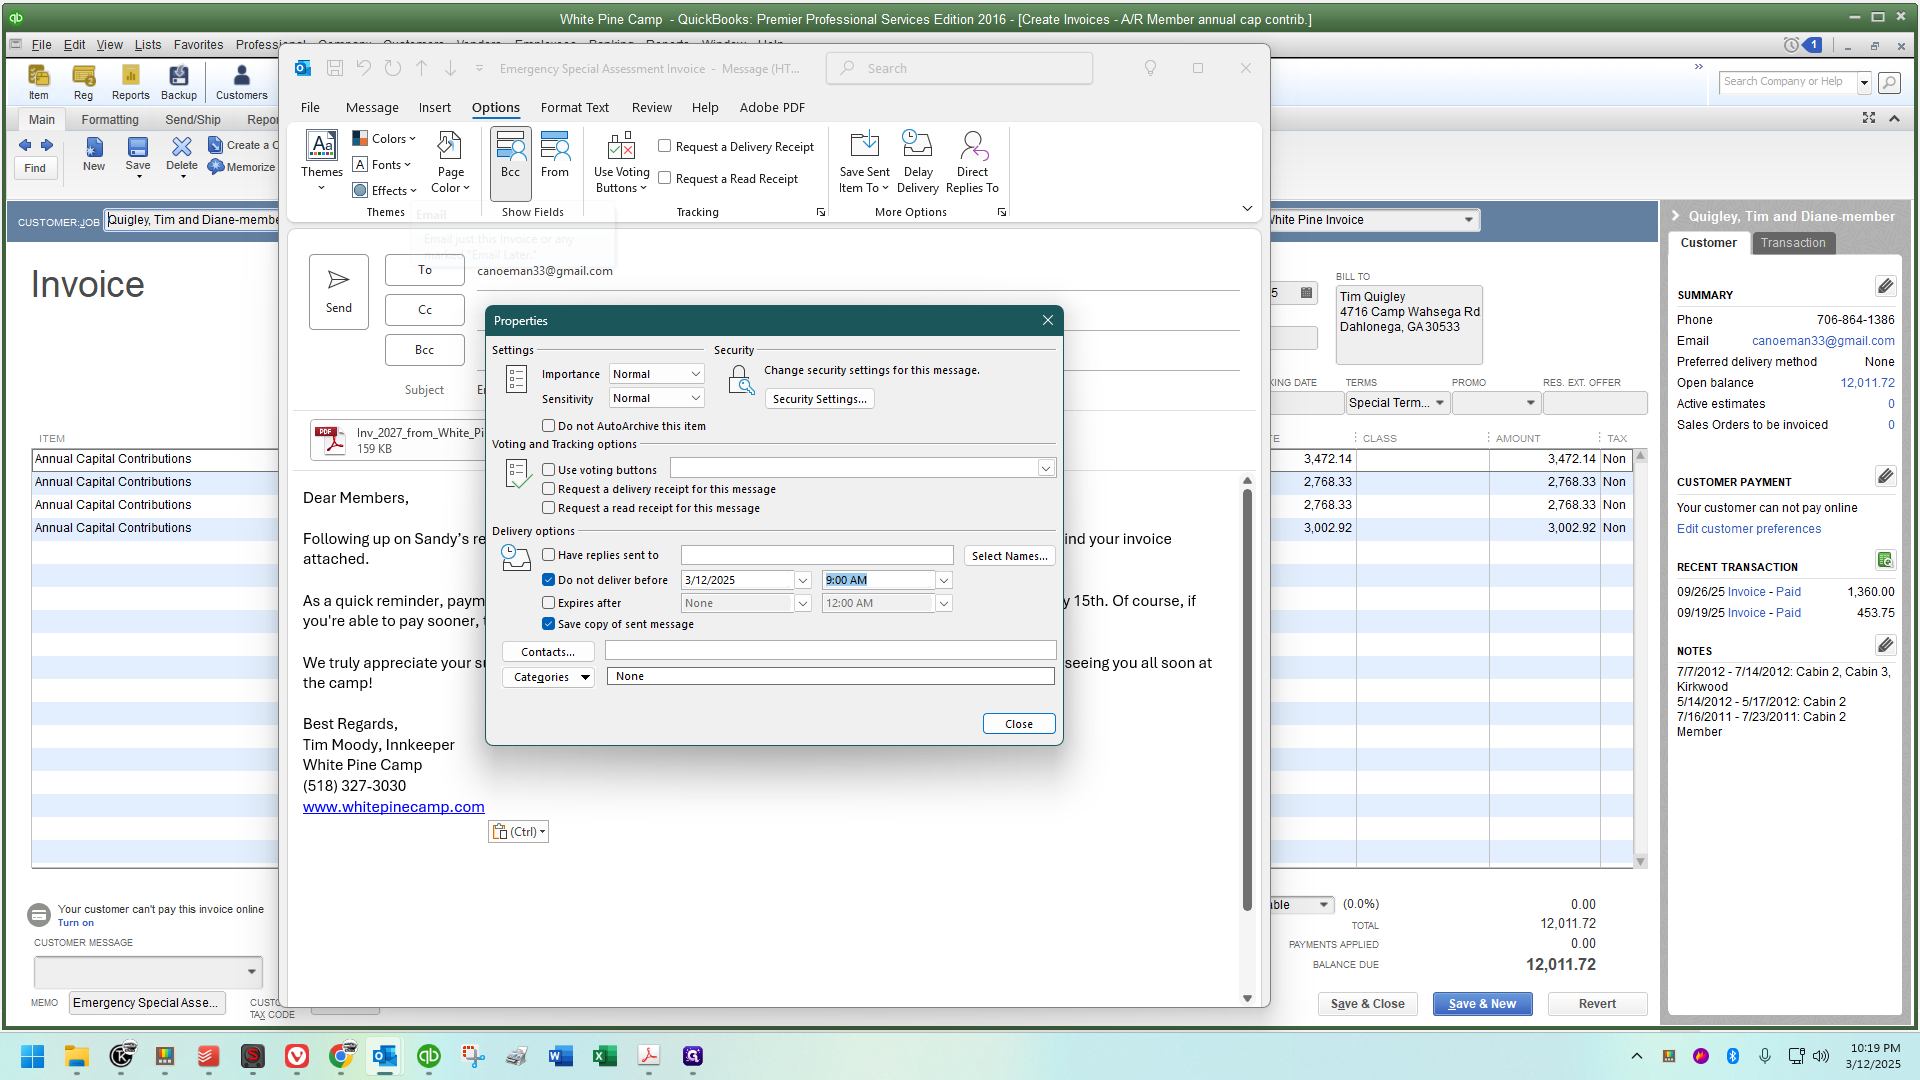Expand the Colors dropdown in Themes group
The width and height of the screenshot is (1920, 1080).
coord(384,138)
